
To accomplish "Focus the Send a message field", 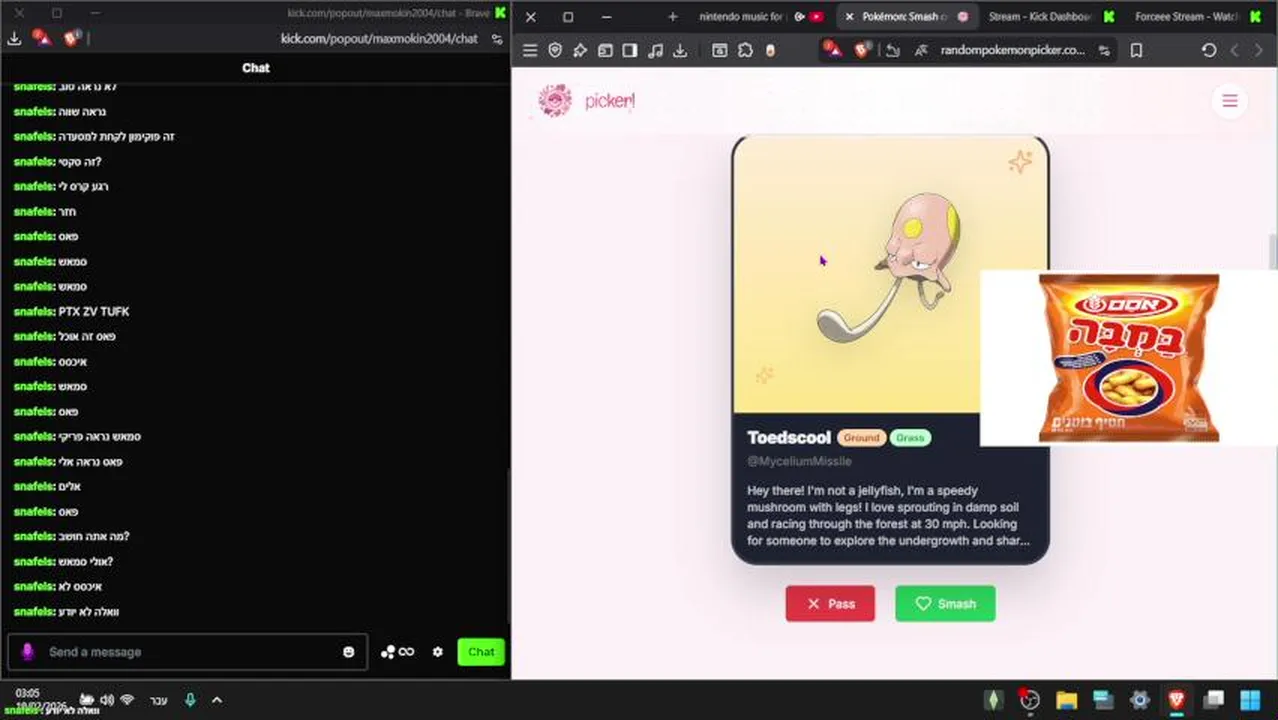I will [188, 652].
